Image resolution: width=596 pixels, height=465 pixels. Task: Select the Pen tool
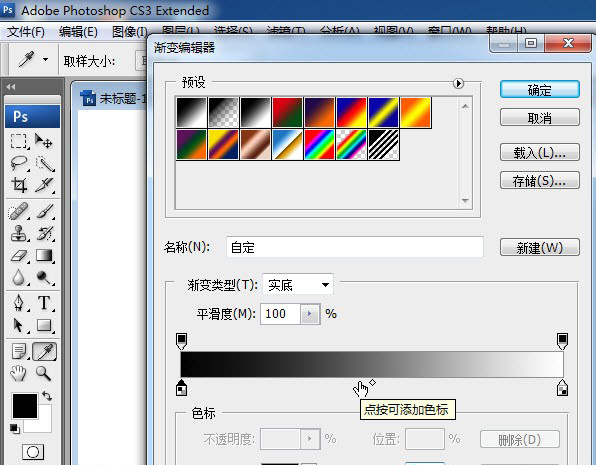pos(18,303)
